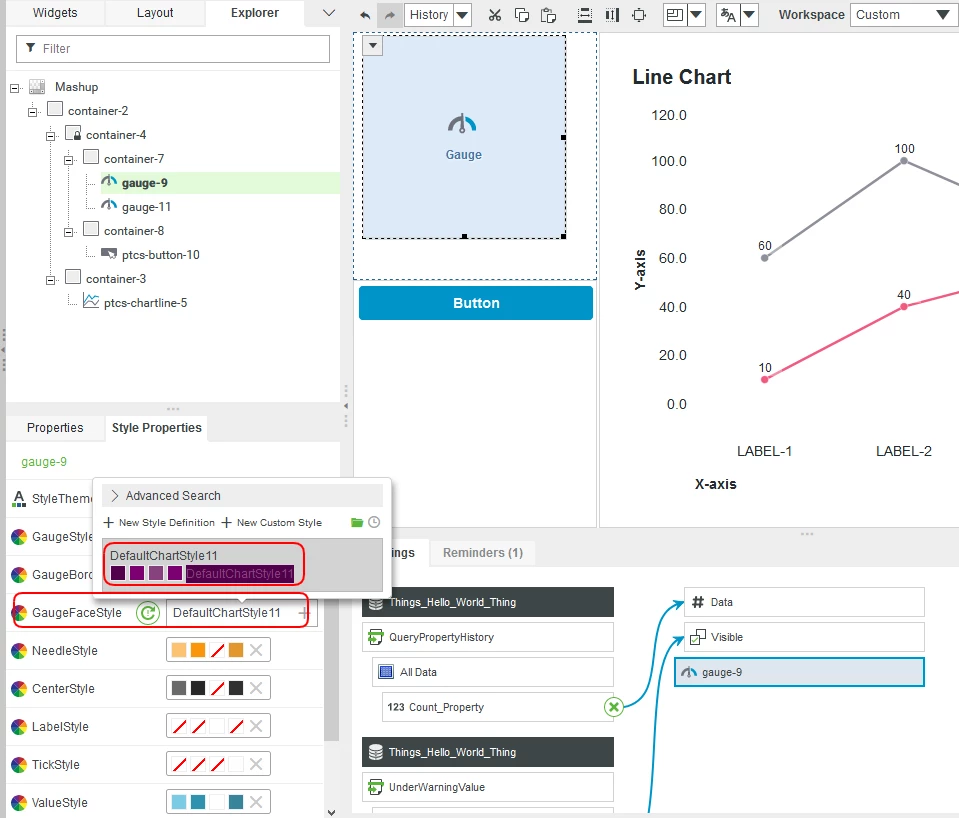Click New Custom Style

272,522
